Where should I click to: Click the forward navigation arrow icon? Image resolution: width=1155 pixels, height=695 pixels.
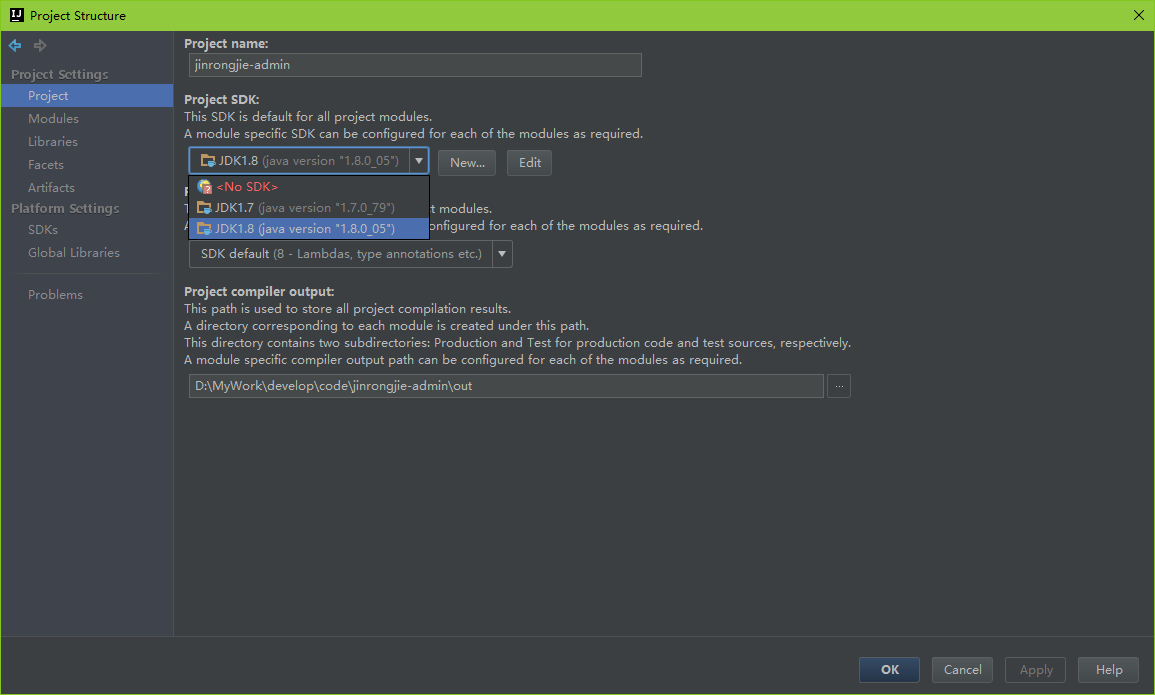(40, 46)
